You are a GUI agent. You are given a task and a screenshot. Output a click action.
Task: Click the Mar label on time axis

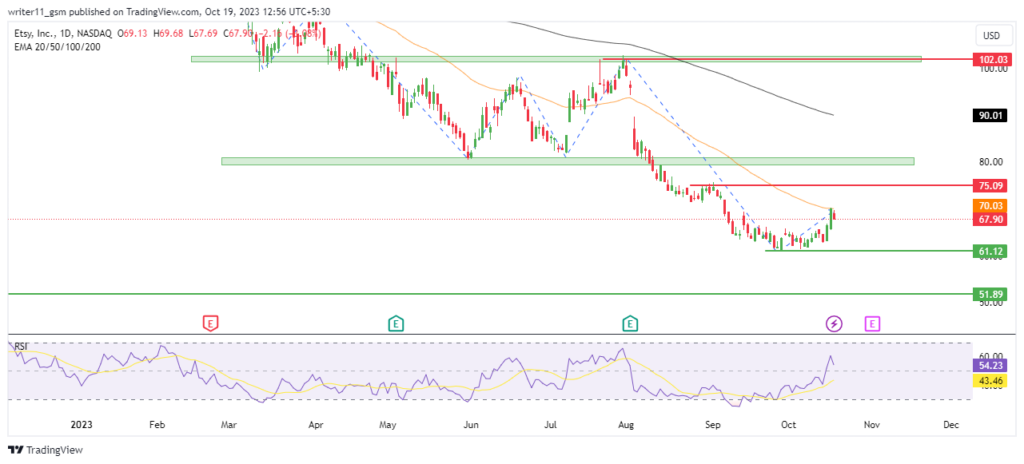229,425
